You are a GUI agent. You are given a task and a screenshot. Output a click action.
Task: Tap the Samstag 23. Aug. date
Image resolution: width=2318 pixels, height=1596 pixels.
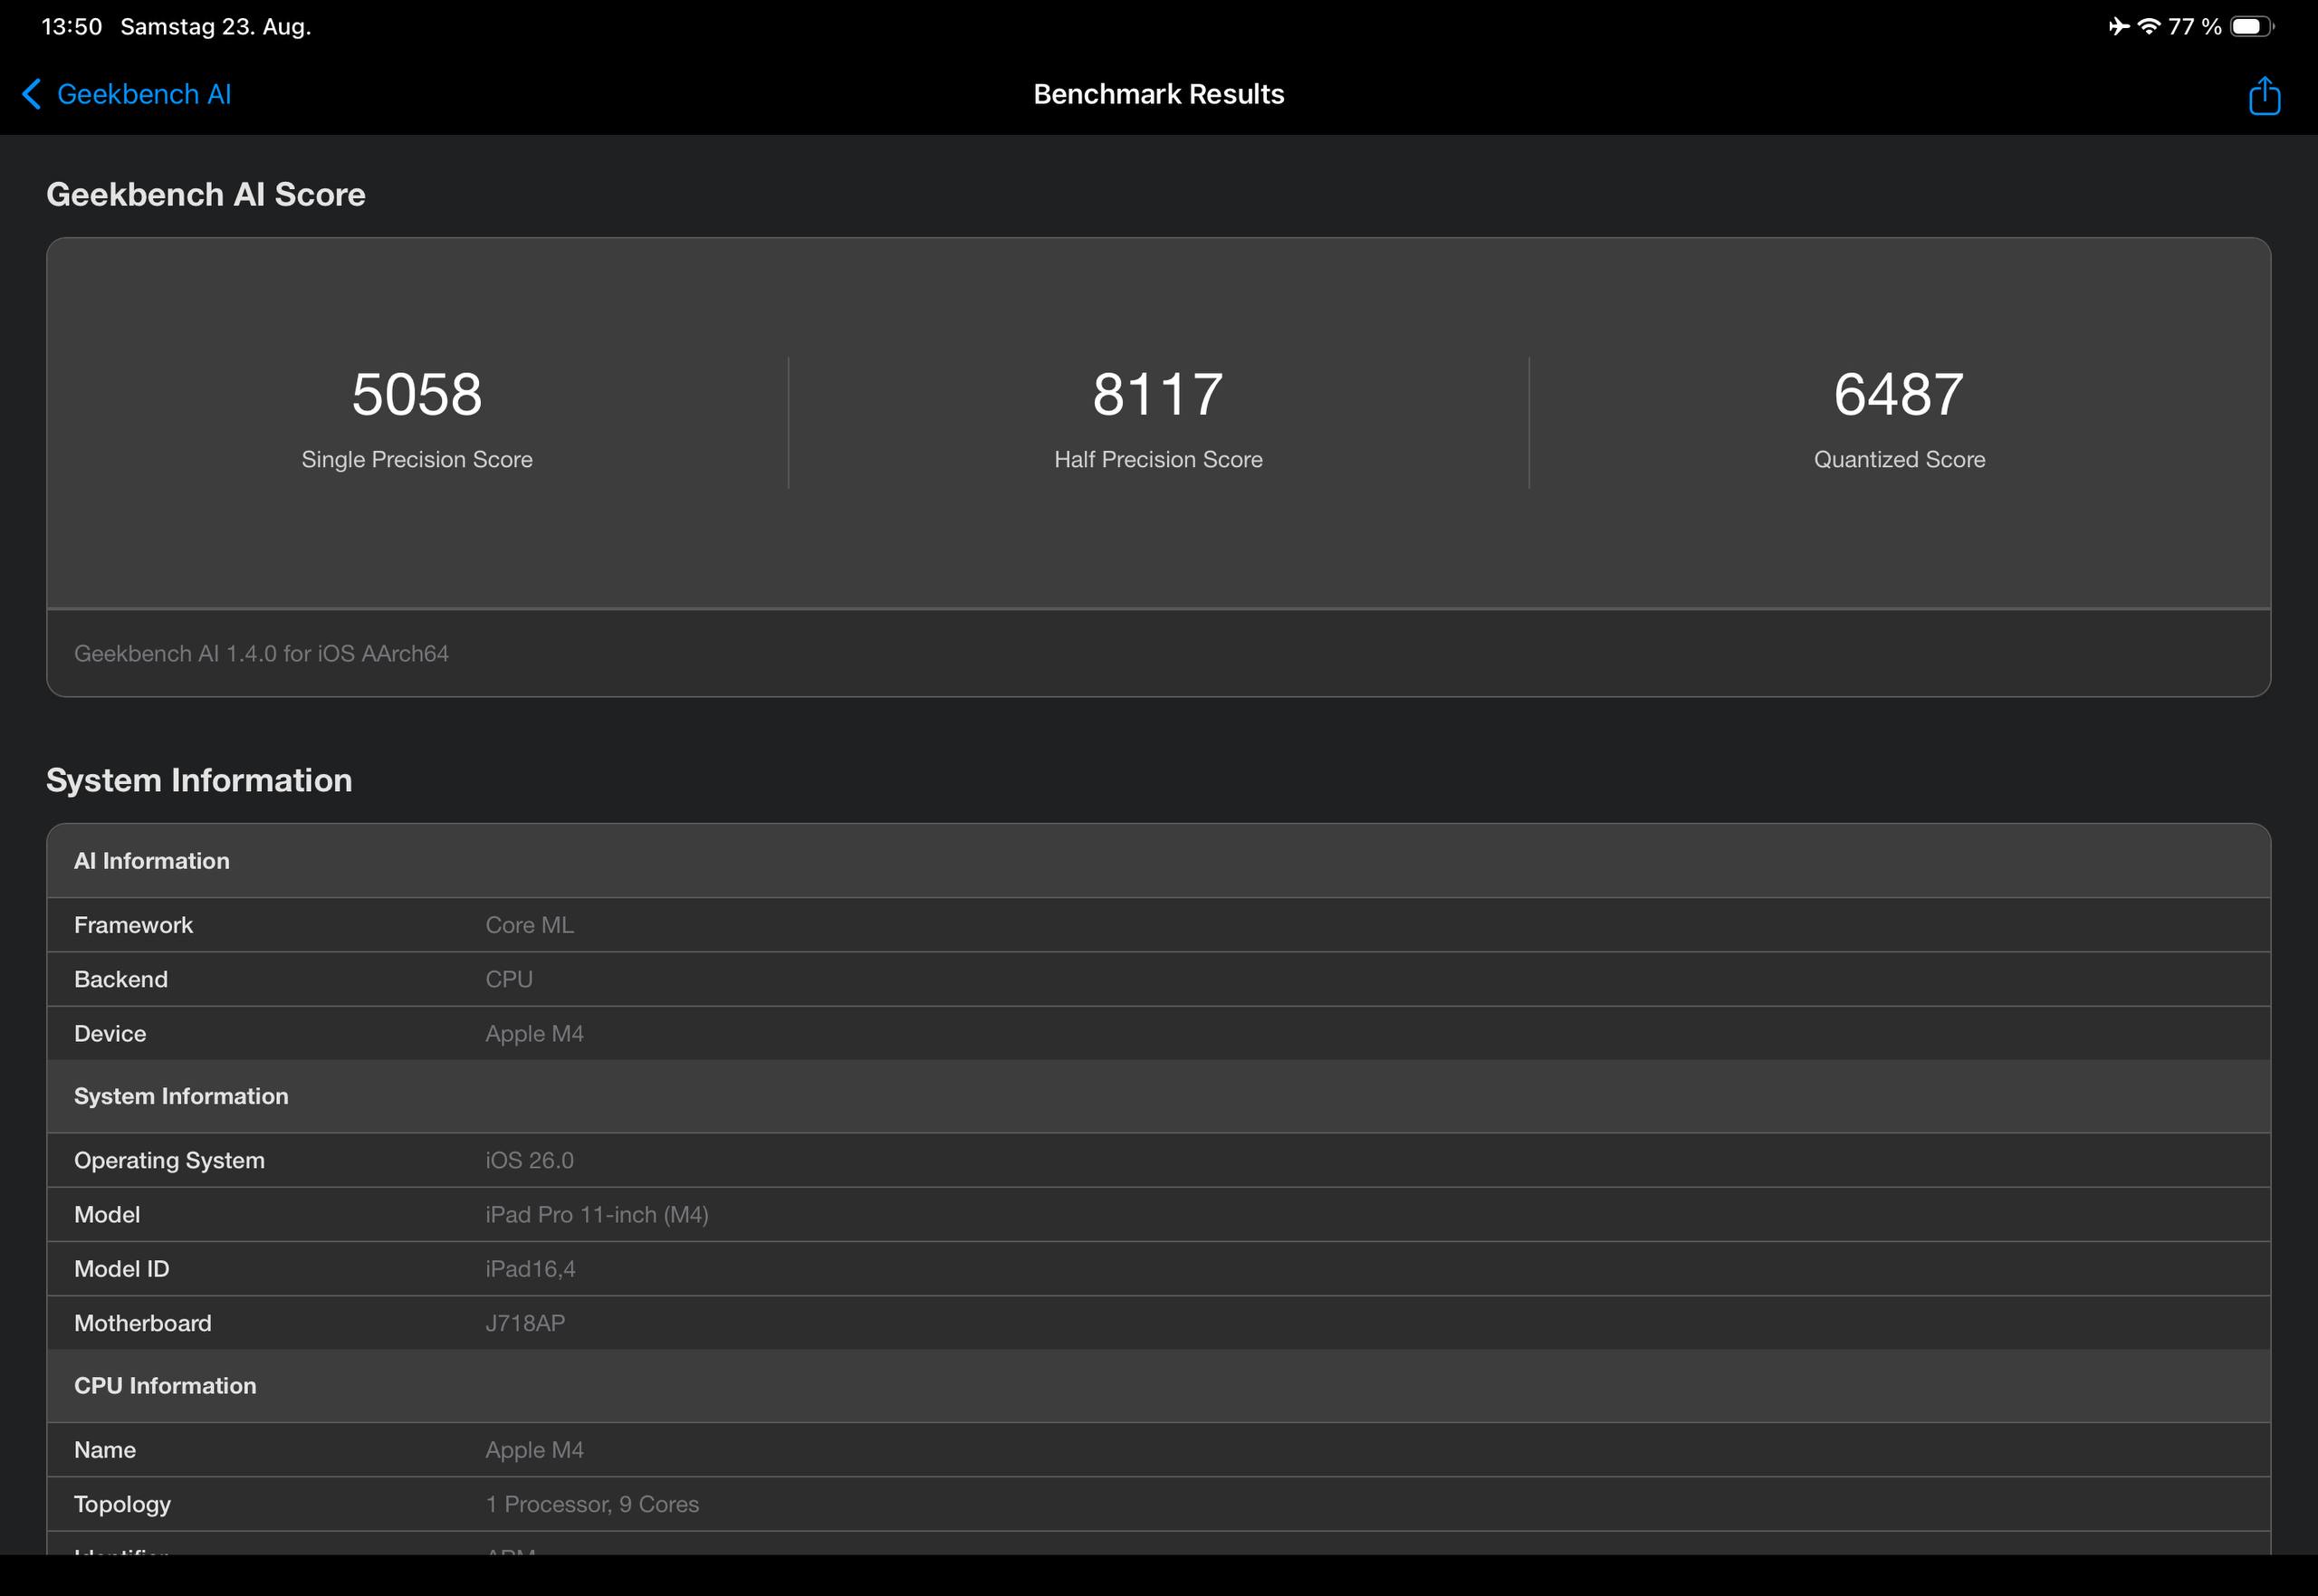[216, 27]
